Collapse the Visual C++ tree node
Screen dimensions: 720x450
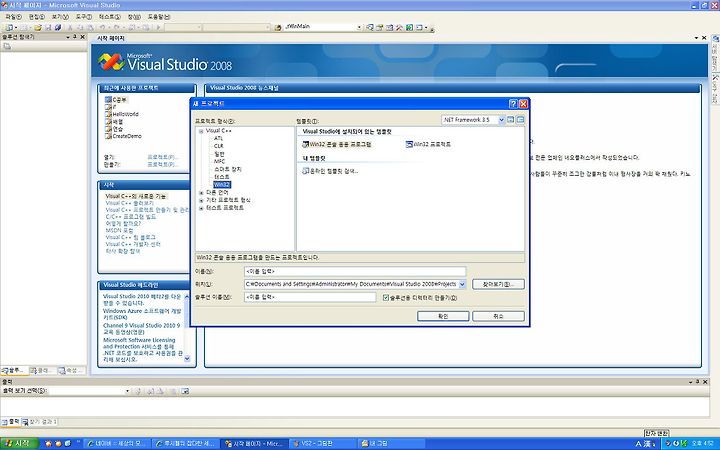201,131
